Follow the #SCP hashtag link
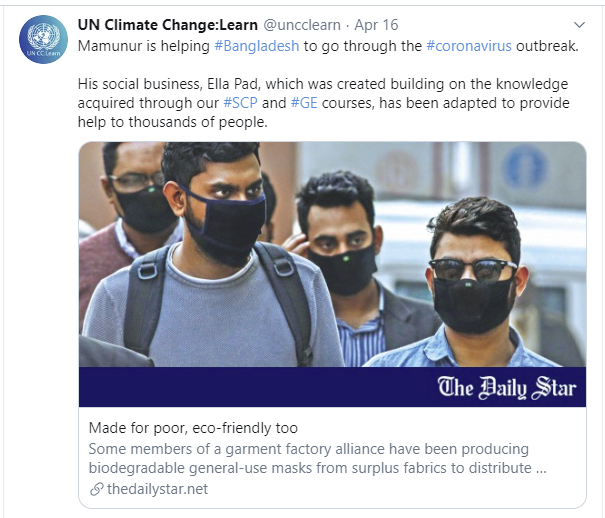This screenshot has width=605, height=518. (x=240, y=103)
